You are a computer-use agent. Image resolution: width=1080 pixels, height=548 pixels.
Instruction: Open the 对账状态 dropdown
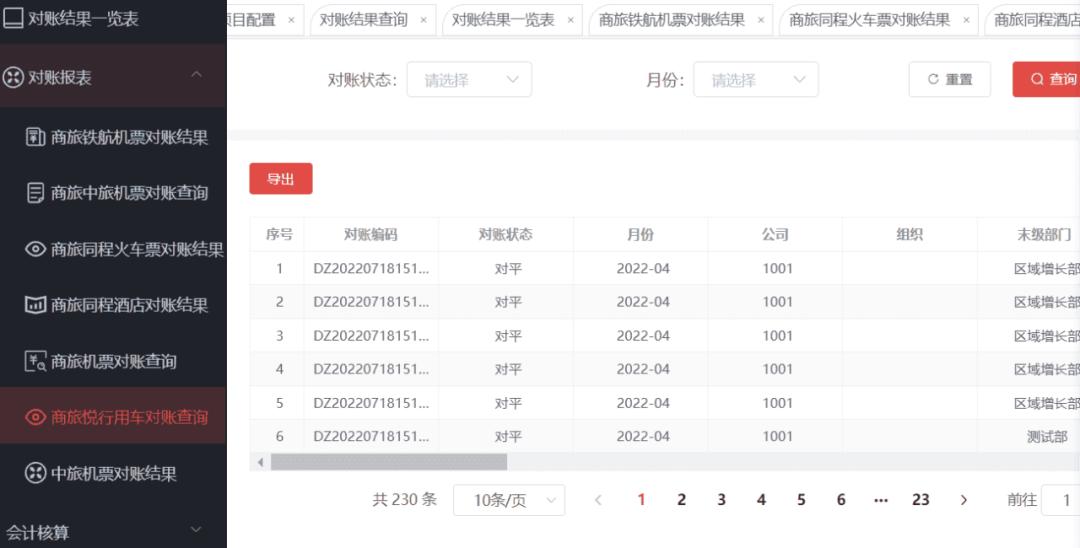pyautogui.click(x=468, y=80)
